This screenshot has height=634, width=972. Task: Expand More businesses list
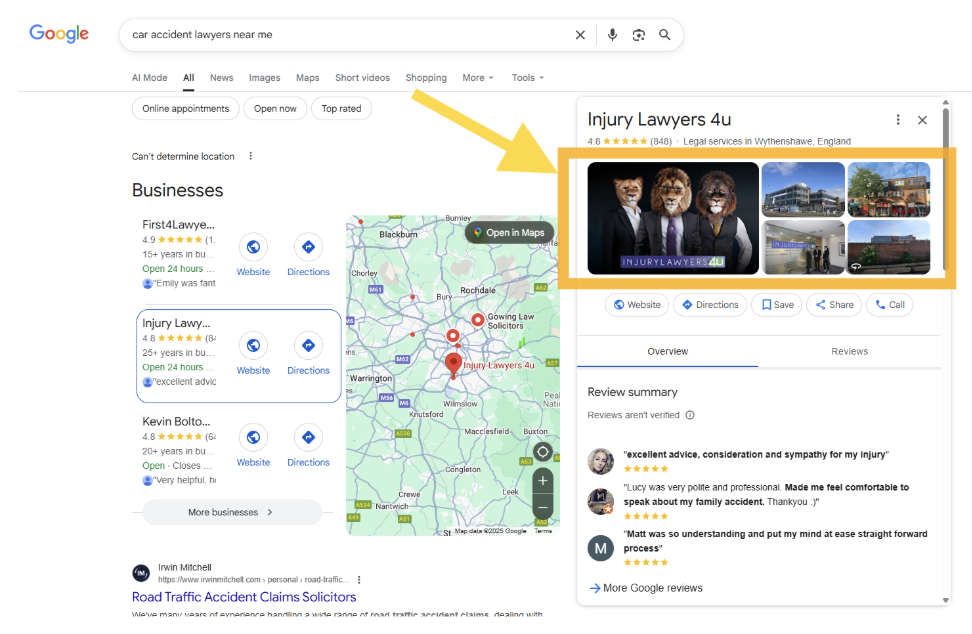(231, 512)
